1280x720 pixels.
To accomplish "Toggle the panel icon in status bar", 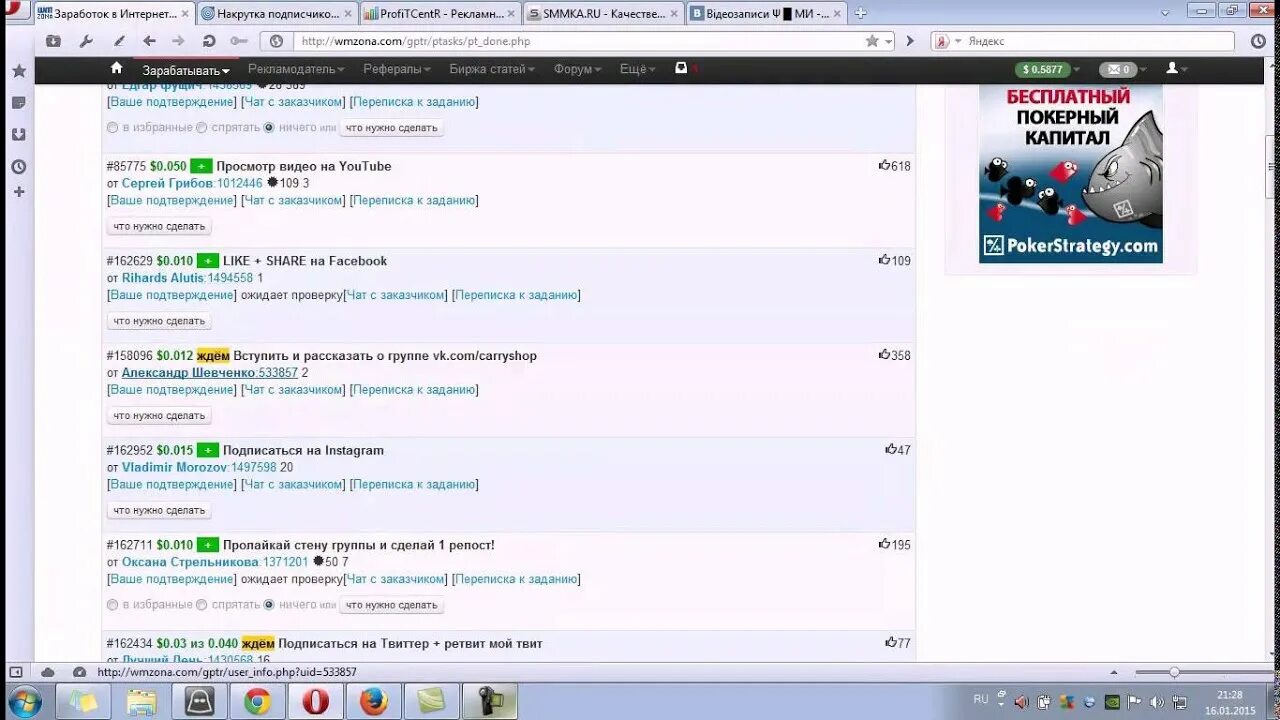I will (x=16, y=672).
